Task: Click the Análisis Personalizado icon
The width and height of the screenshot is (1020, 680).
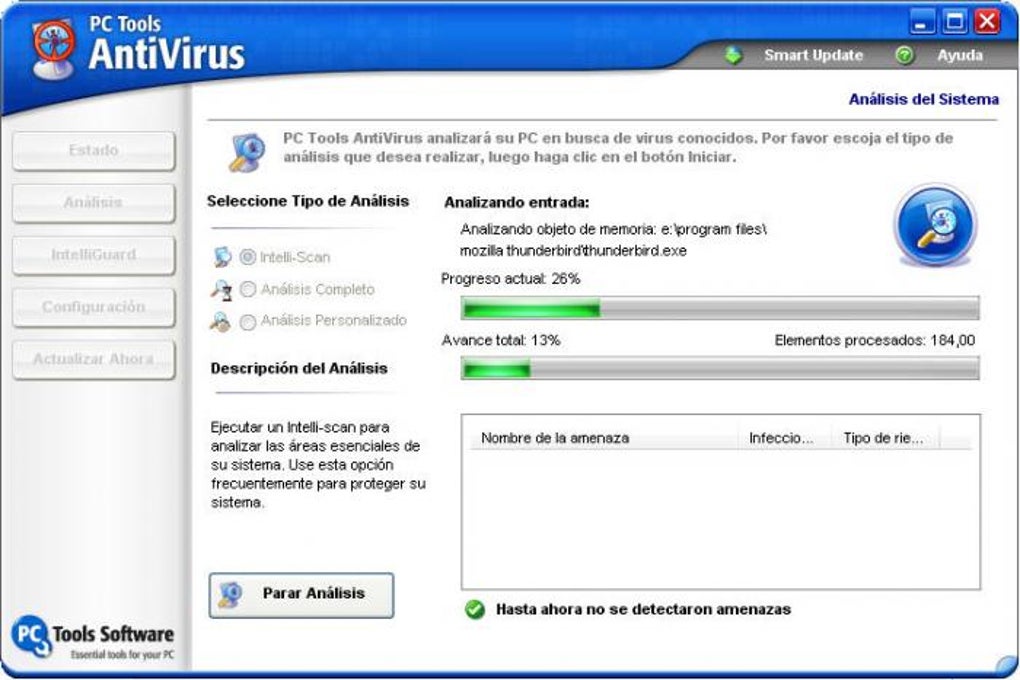Action: [221, 321]
